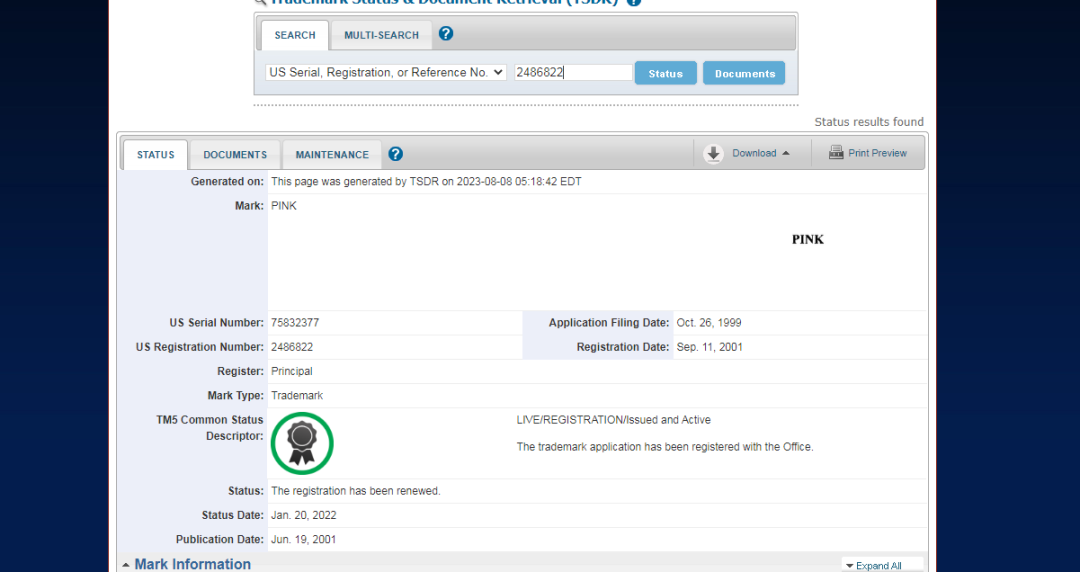This screenshot has width=1080, height=572.
Task: Click the Register value Principal
Action: [x=291, y=371]
